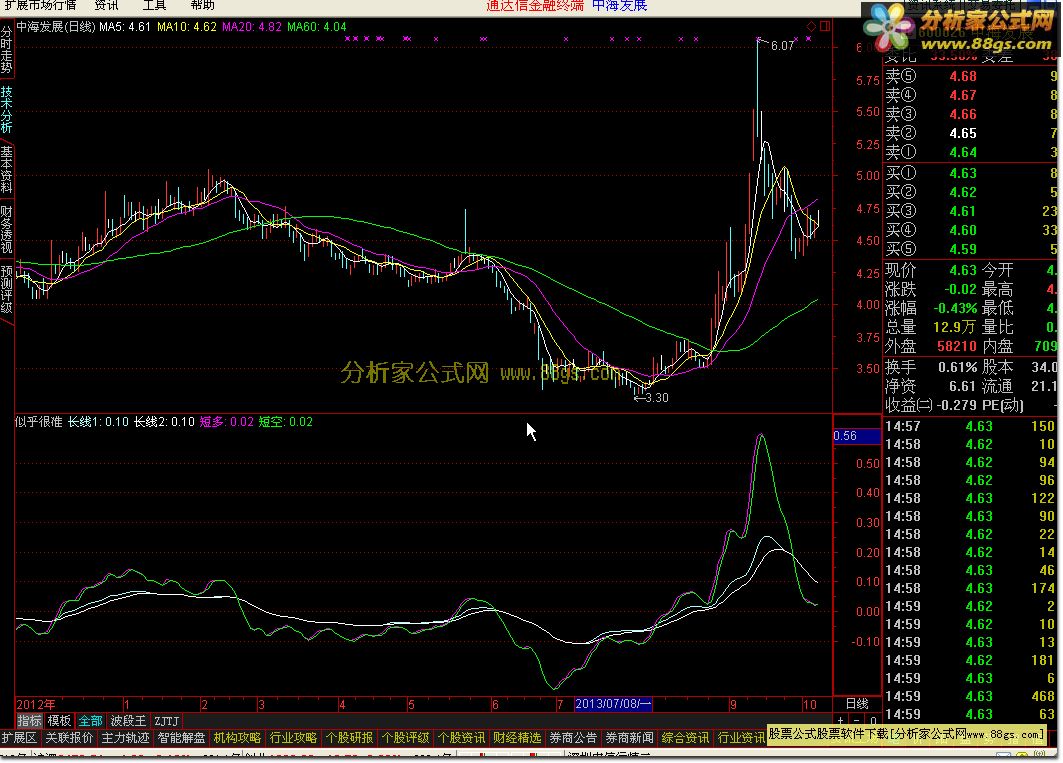Click month 5 on the time axis

411,705
